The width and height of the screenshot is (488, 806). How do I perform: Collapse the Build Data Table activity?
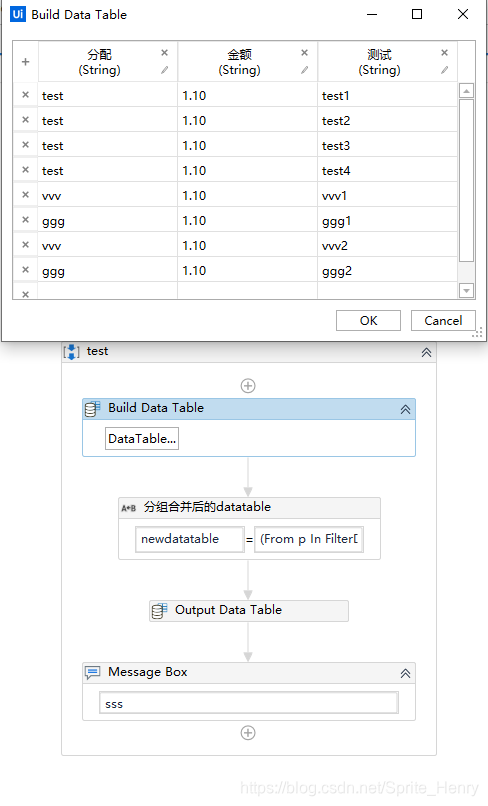click(x=405, y=409)
